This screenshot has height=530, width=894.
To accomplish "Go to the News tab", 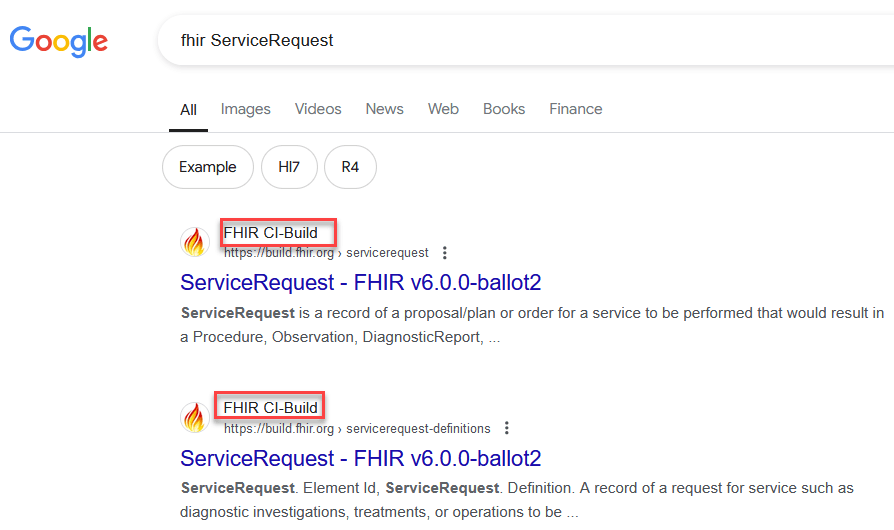I will 384,109.
